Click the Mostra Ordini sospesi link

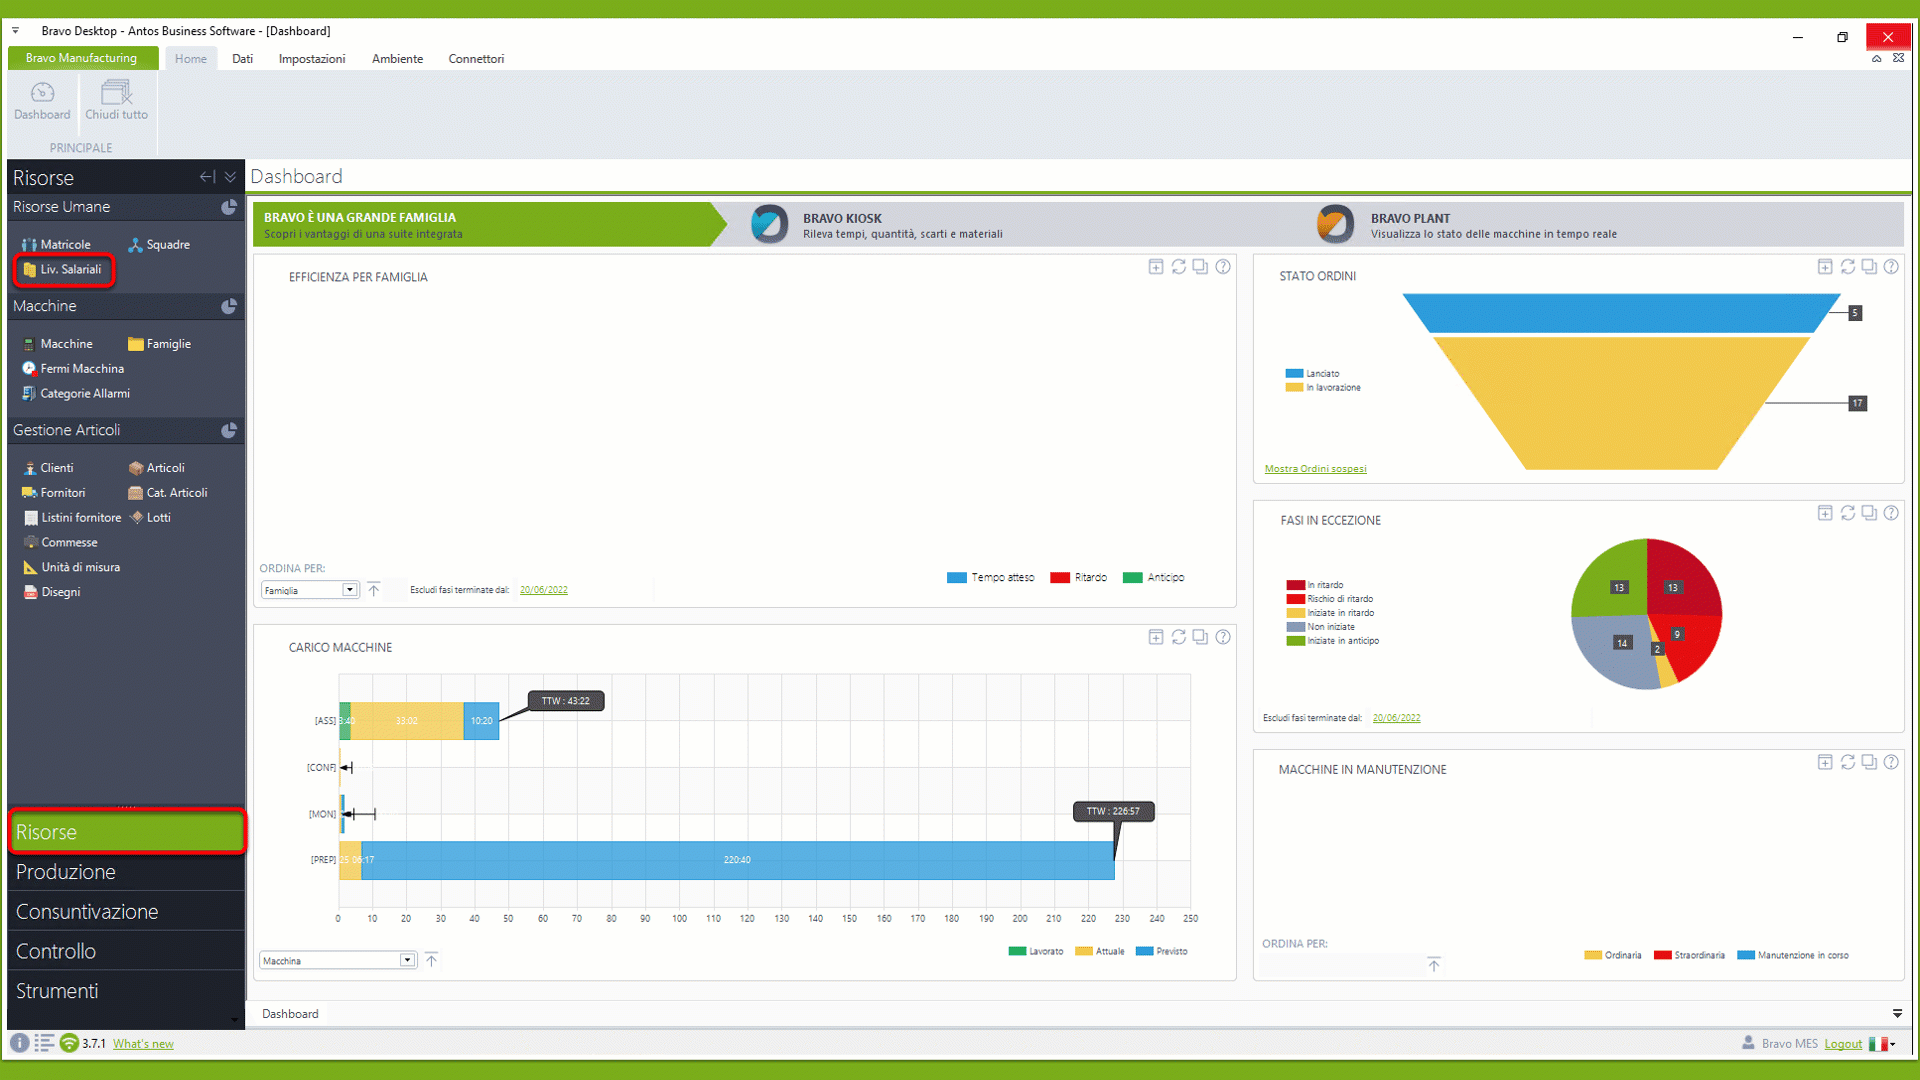tap(1315, 469)
